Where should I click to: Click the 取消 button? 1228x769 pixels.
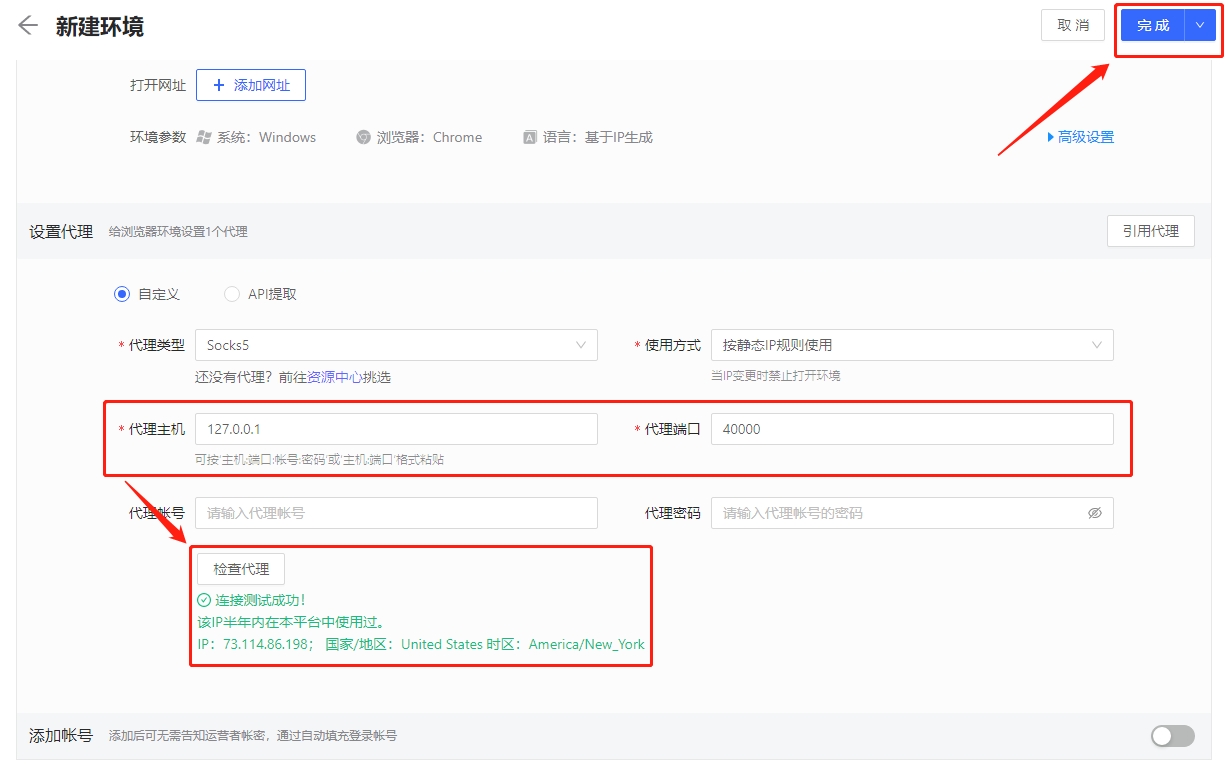(x=1072, y=26)
